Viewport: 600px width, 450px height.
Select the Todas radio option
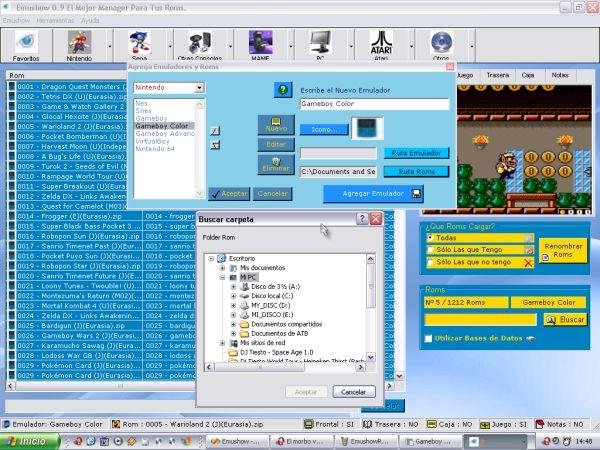click(430, 238)
